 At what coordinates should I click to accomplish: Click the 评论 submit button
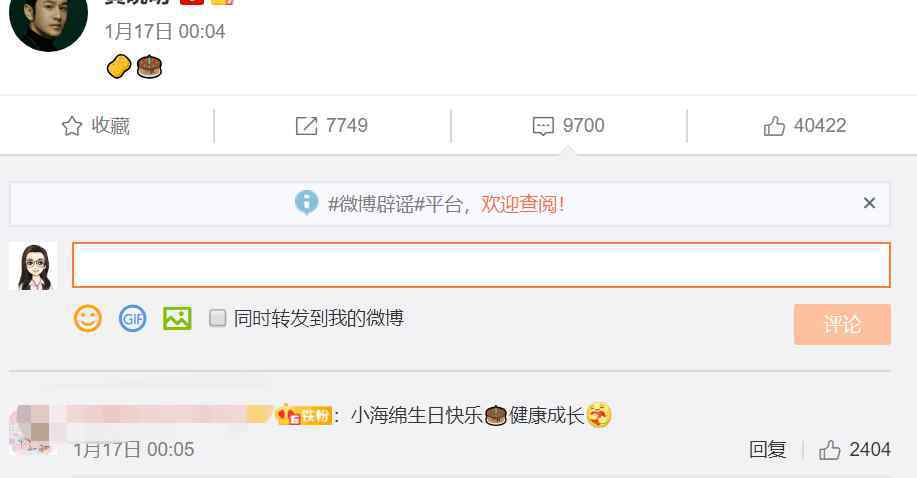click(x=842, y=324)
